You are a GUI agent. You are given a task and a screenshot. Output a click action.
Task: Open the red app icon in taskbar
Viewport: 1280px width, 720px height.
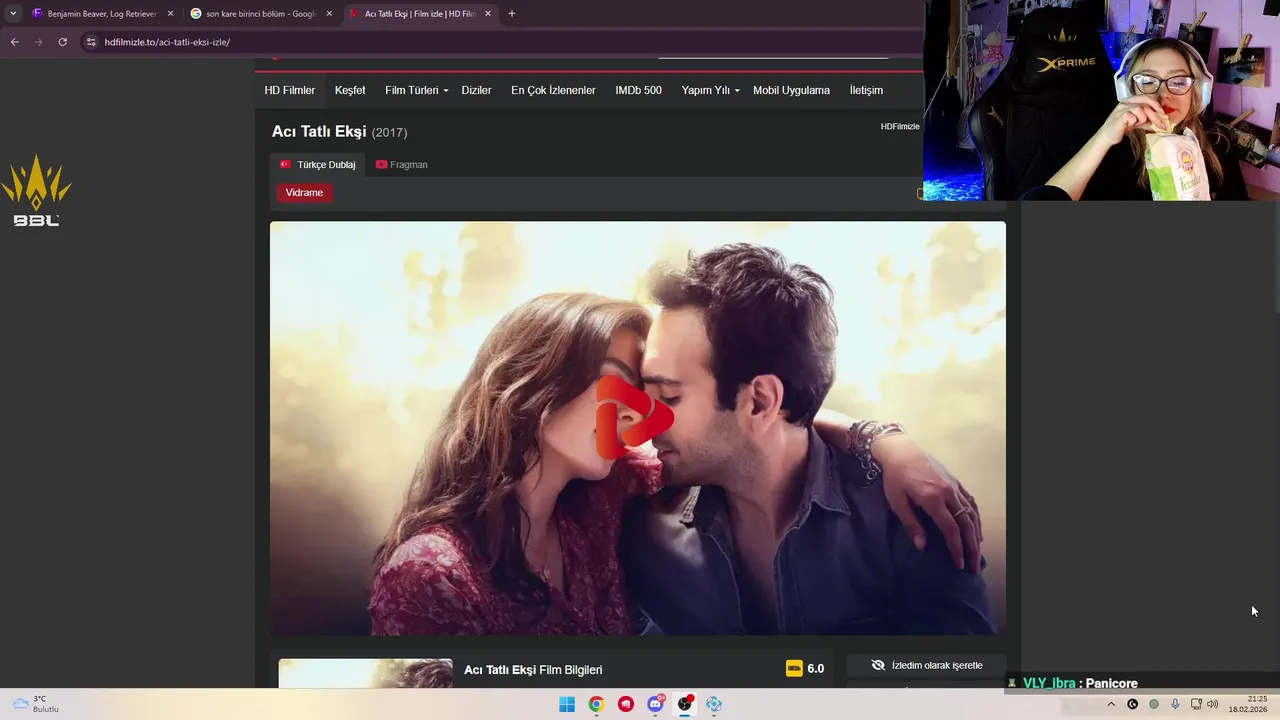pos(626,704)
